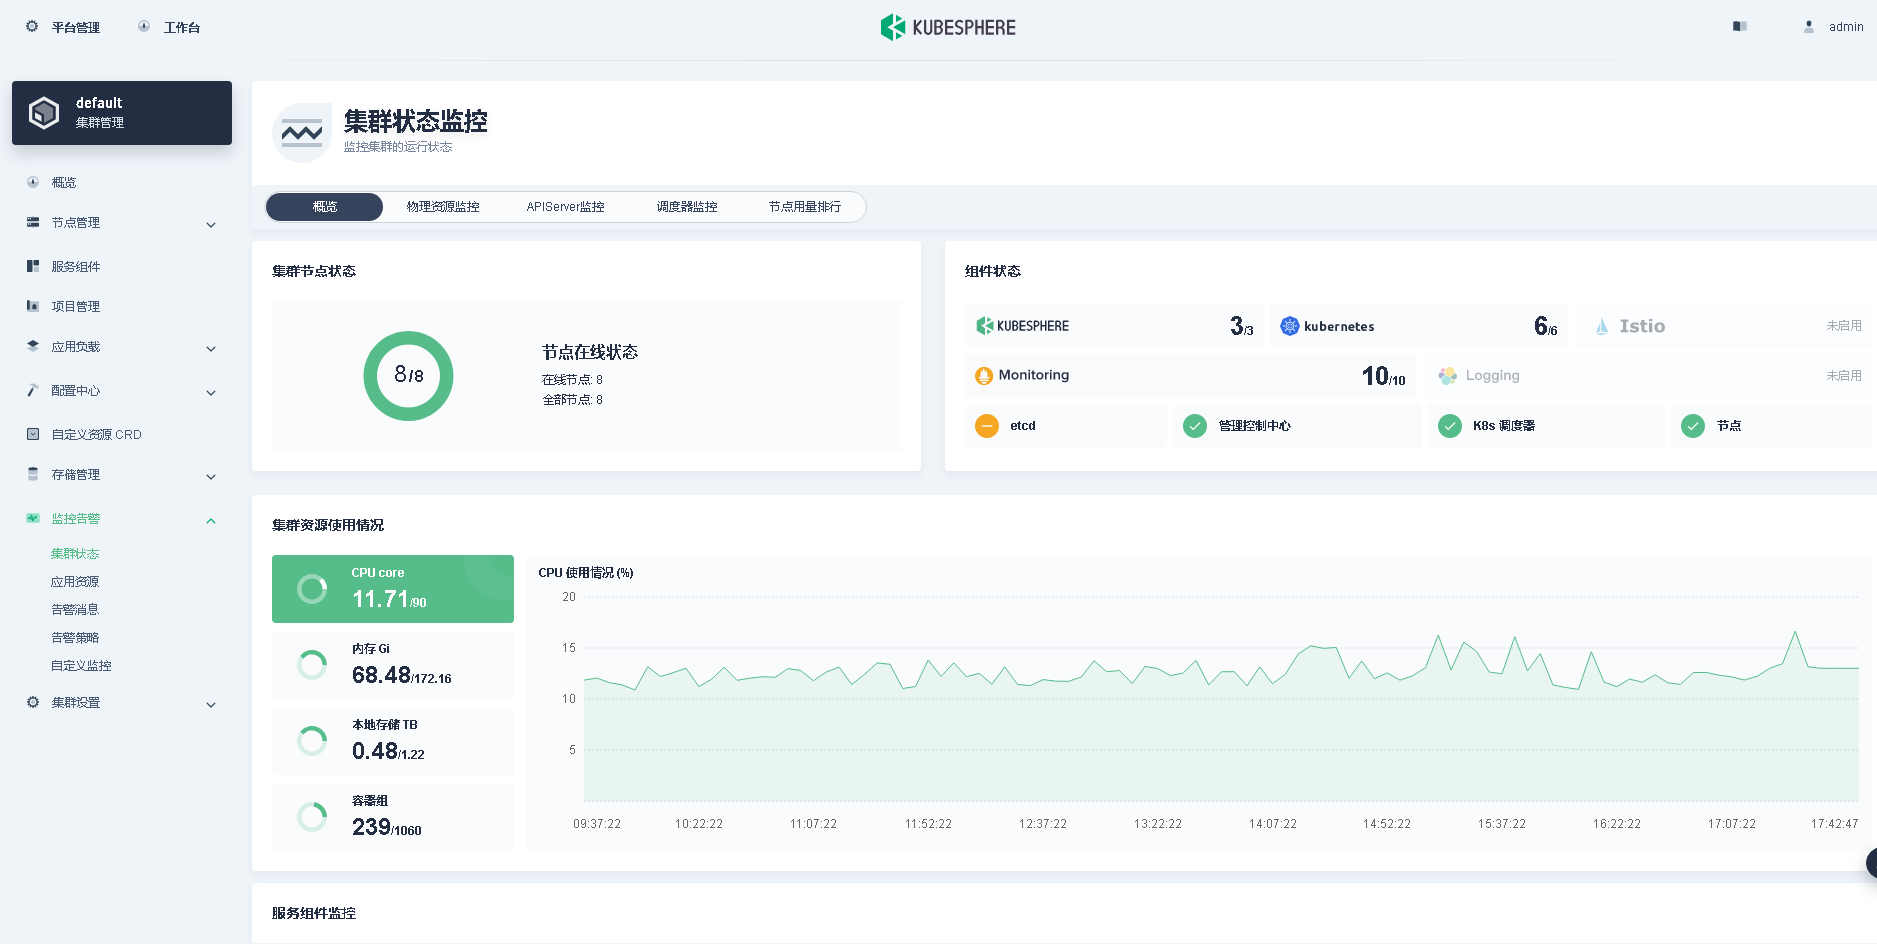Image resolution: width=1877 pixels, height=944 pixels.
Task: Select the 本地存储 TB 0.48 card
Action: tap(393, 741)
